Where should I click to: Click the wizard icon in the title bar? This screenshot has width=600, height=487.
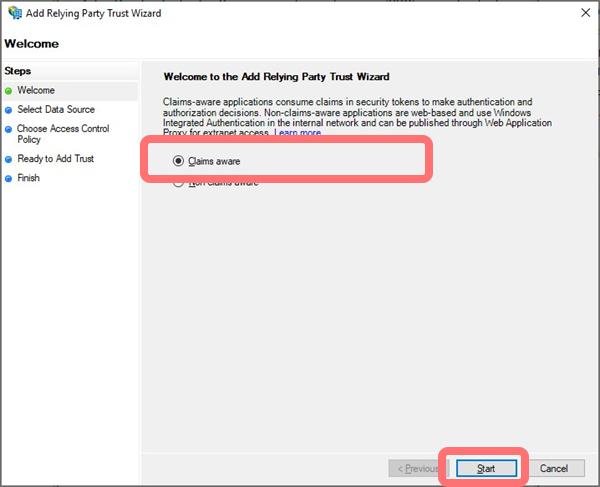pyautogui.click(x=12, y=13)
